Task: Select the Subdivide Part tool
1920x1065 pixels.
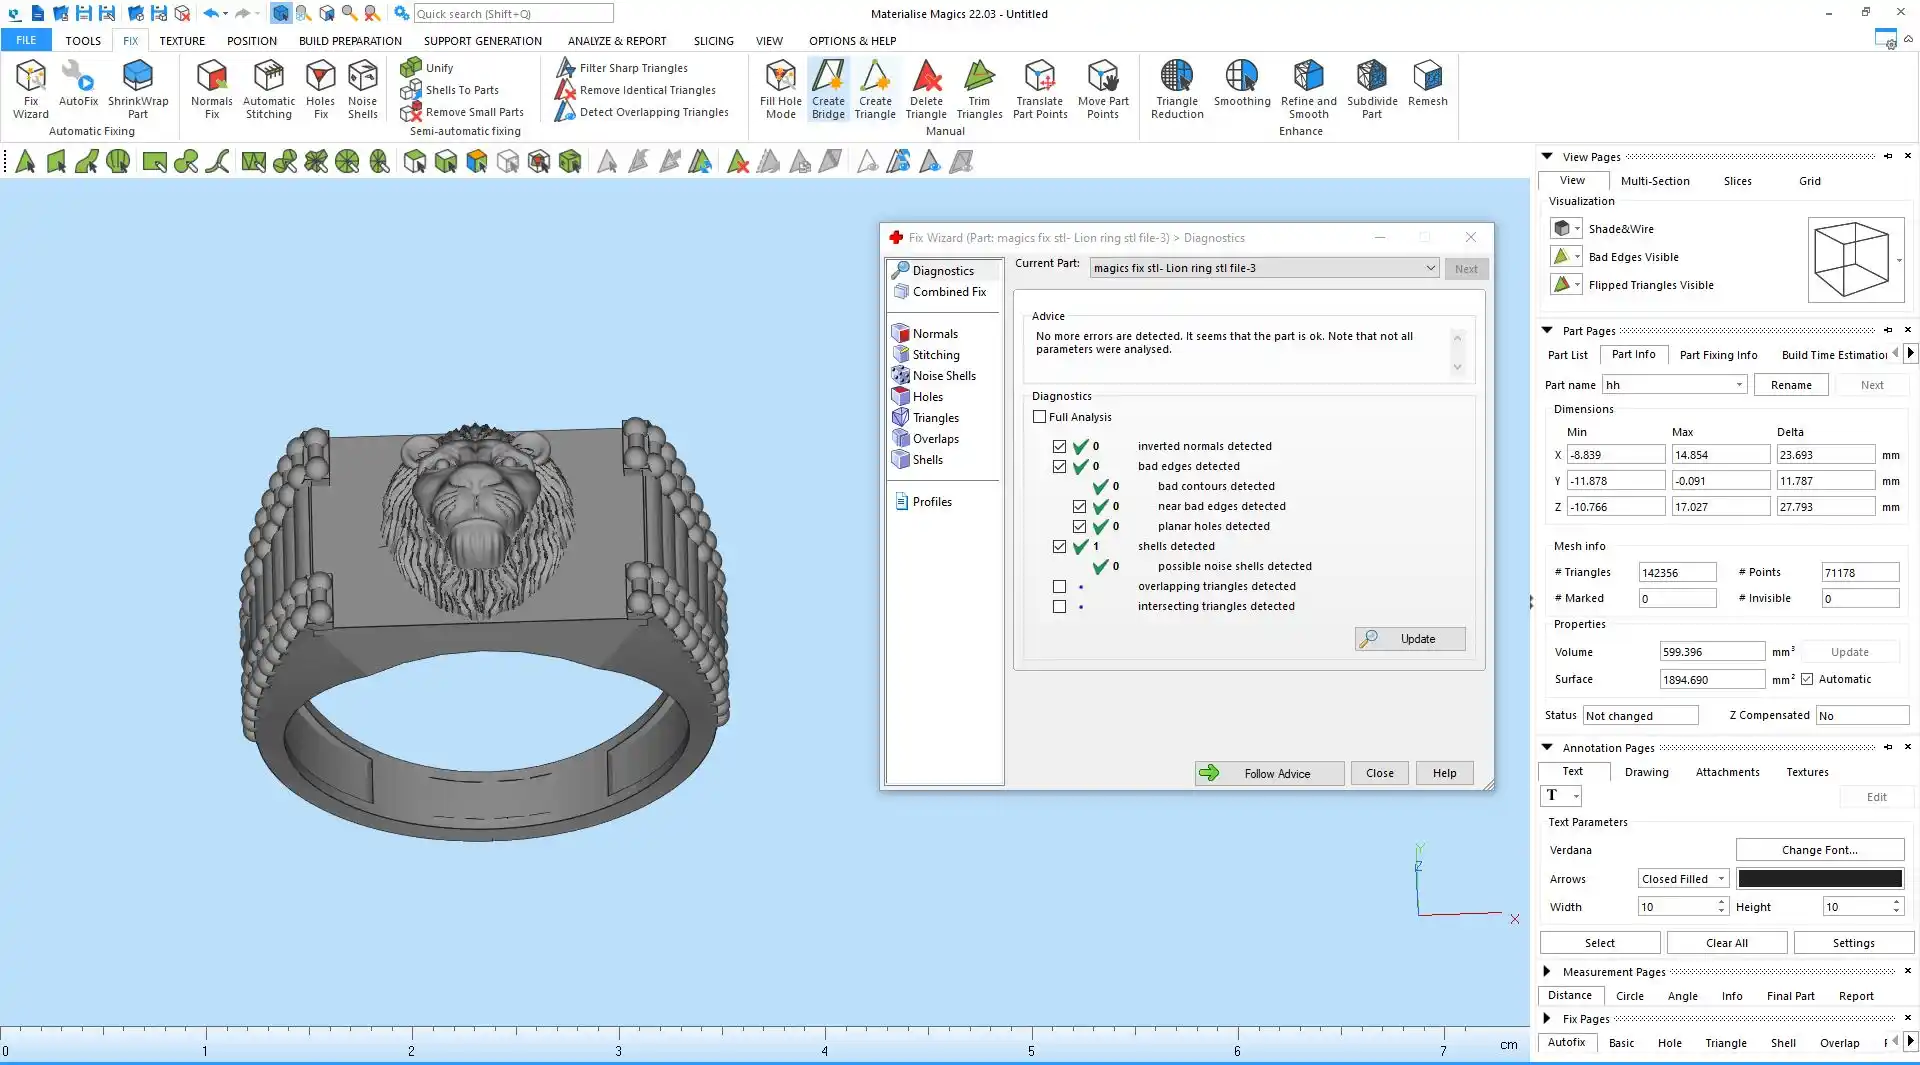Action: pos(1372,88)
